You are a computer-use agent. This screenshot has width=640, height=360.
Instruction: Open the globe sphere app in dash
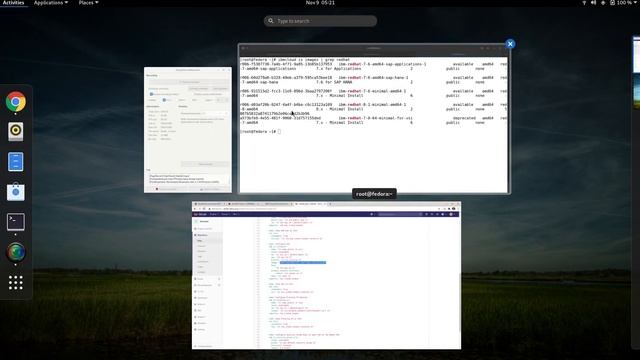pyautogui.click(x=16, y=252)
